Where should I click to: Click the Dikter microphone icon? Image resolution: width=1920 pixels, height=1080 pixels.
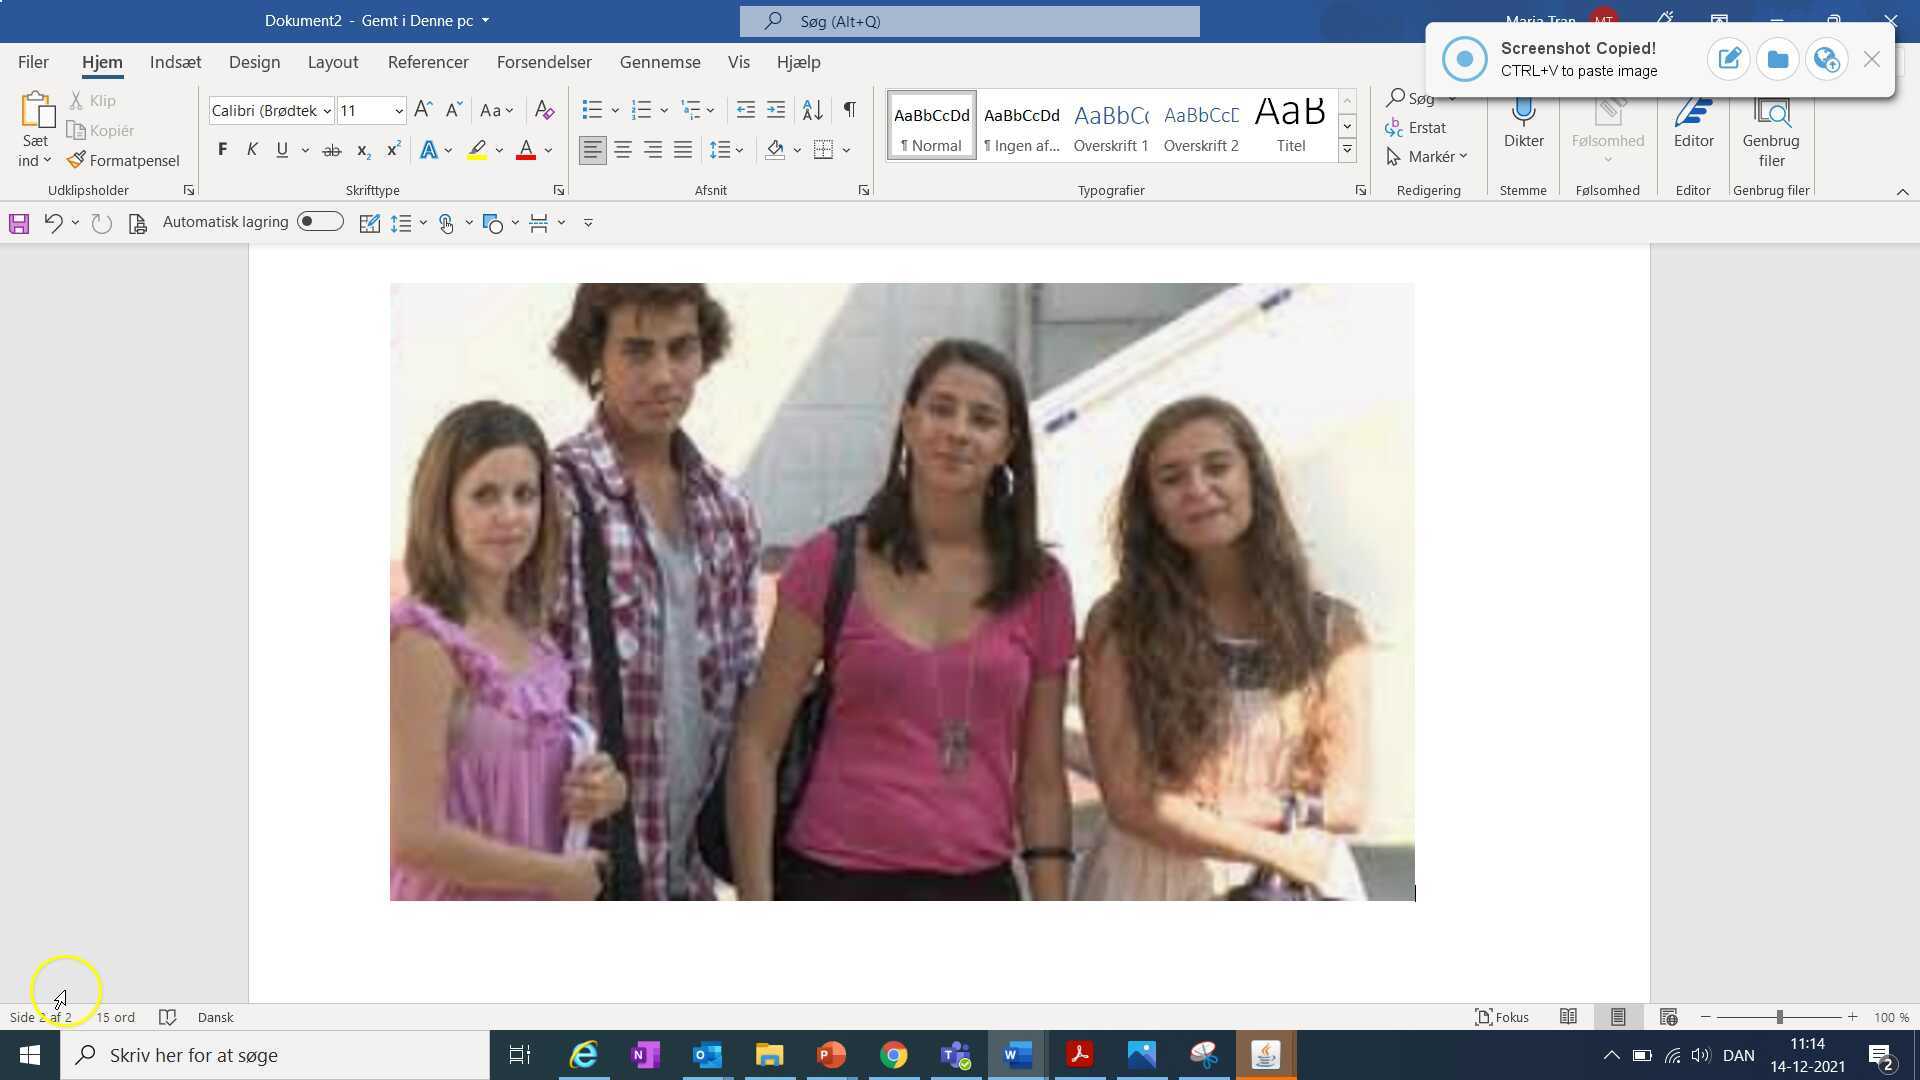1523,112
